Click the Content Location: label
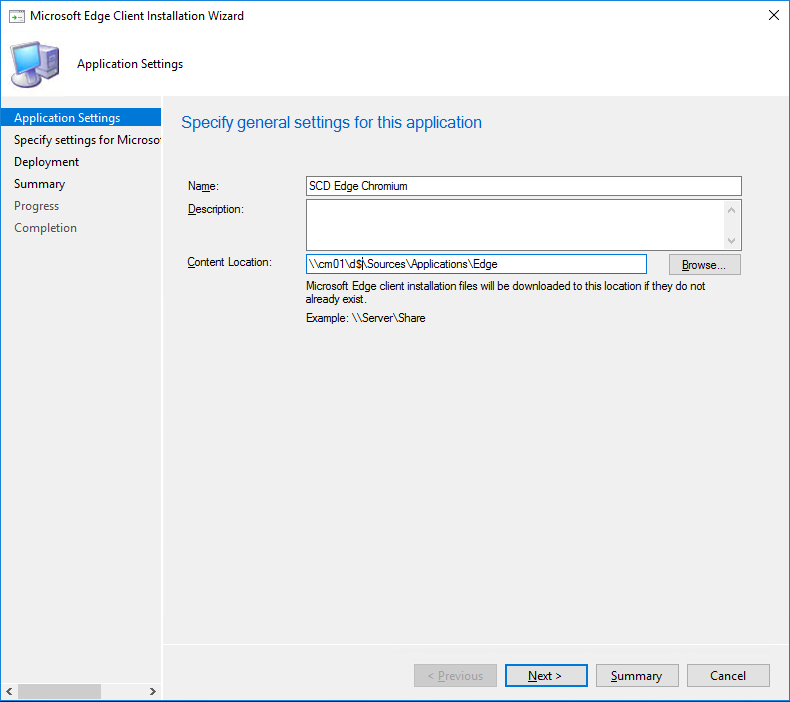Image resolution: width=790 pixels, height=702 pixels. point(229,262)
